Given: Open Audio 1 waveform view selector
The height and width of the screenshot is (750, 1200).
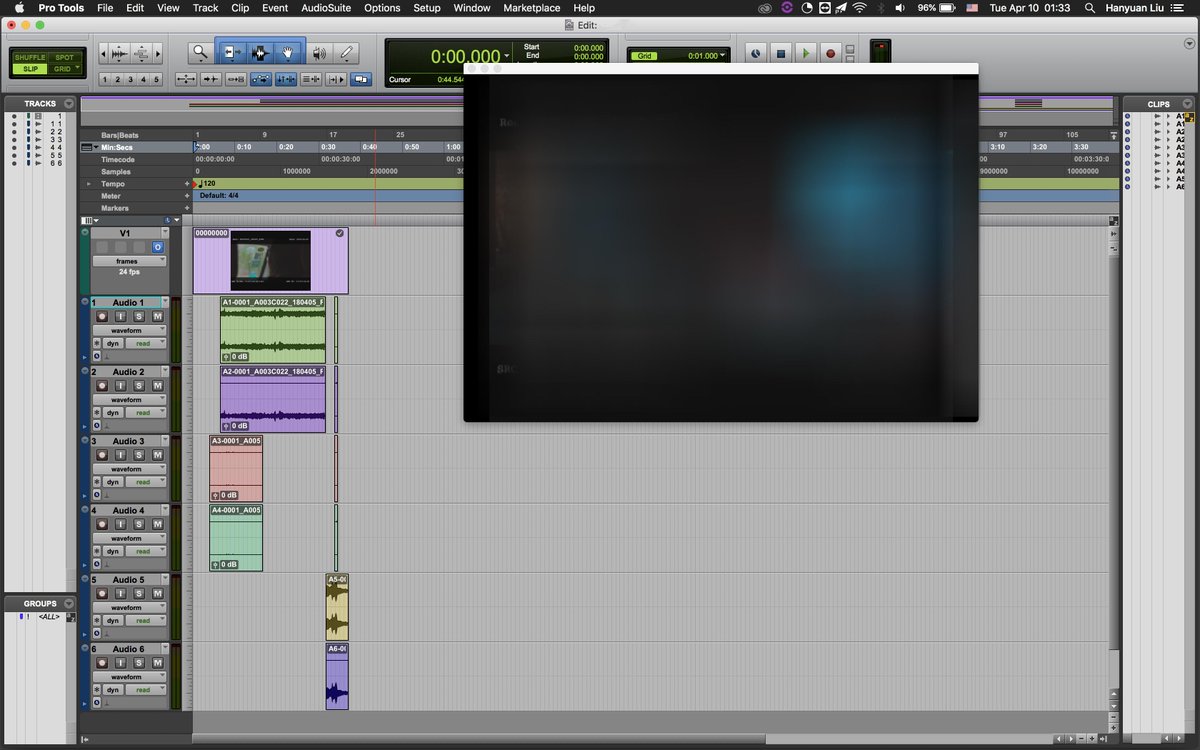Looking at the screenshot, I should pyautogui.click(x=129, y=330).
